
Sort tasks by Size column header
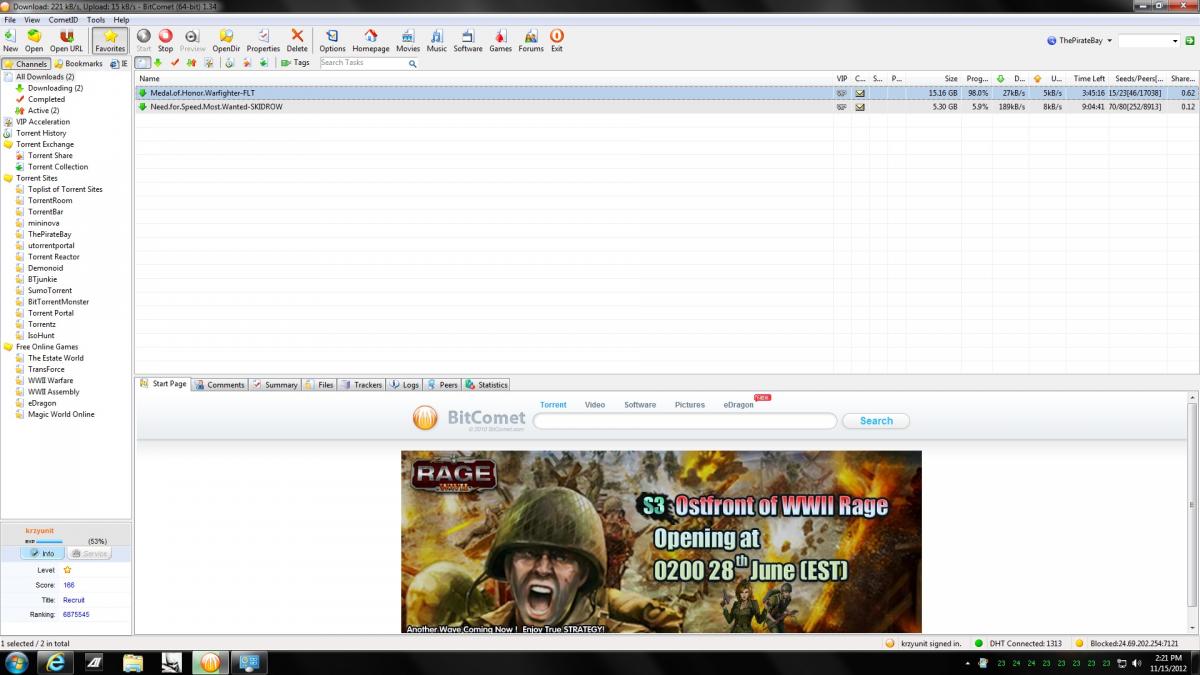click(x=934, y=78)
